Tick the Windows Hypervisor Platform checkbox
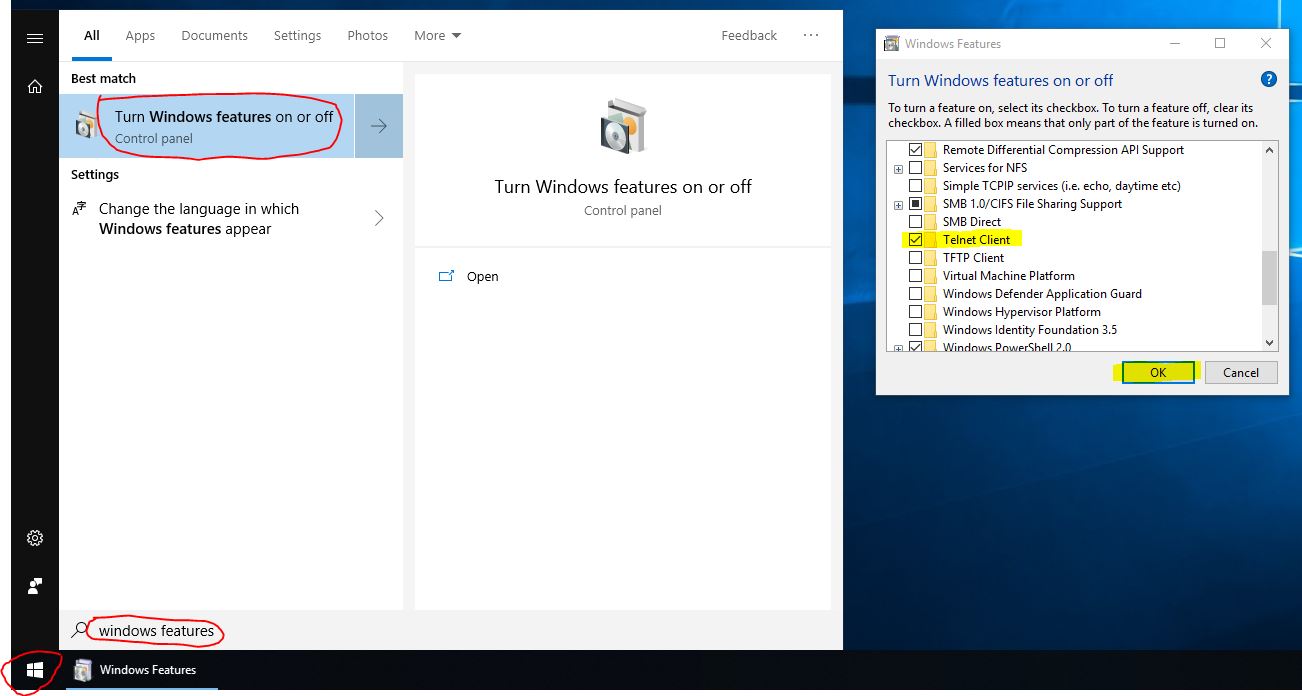Image resolution: width=1302 pixels, height=696 pixels. pos(915,312)
